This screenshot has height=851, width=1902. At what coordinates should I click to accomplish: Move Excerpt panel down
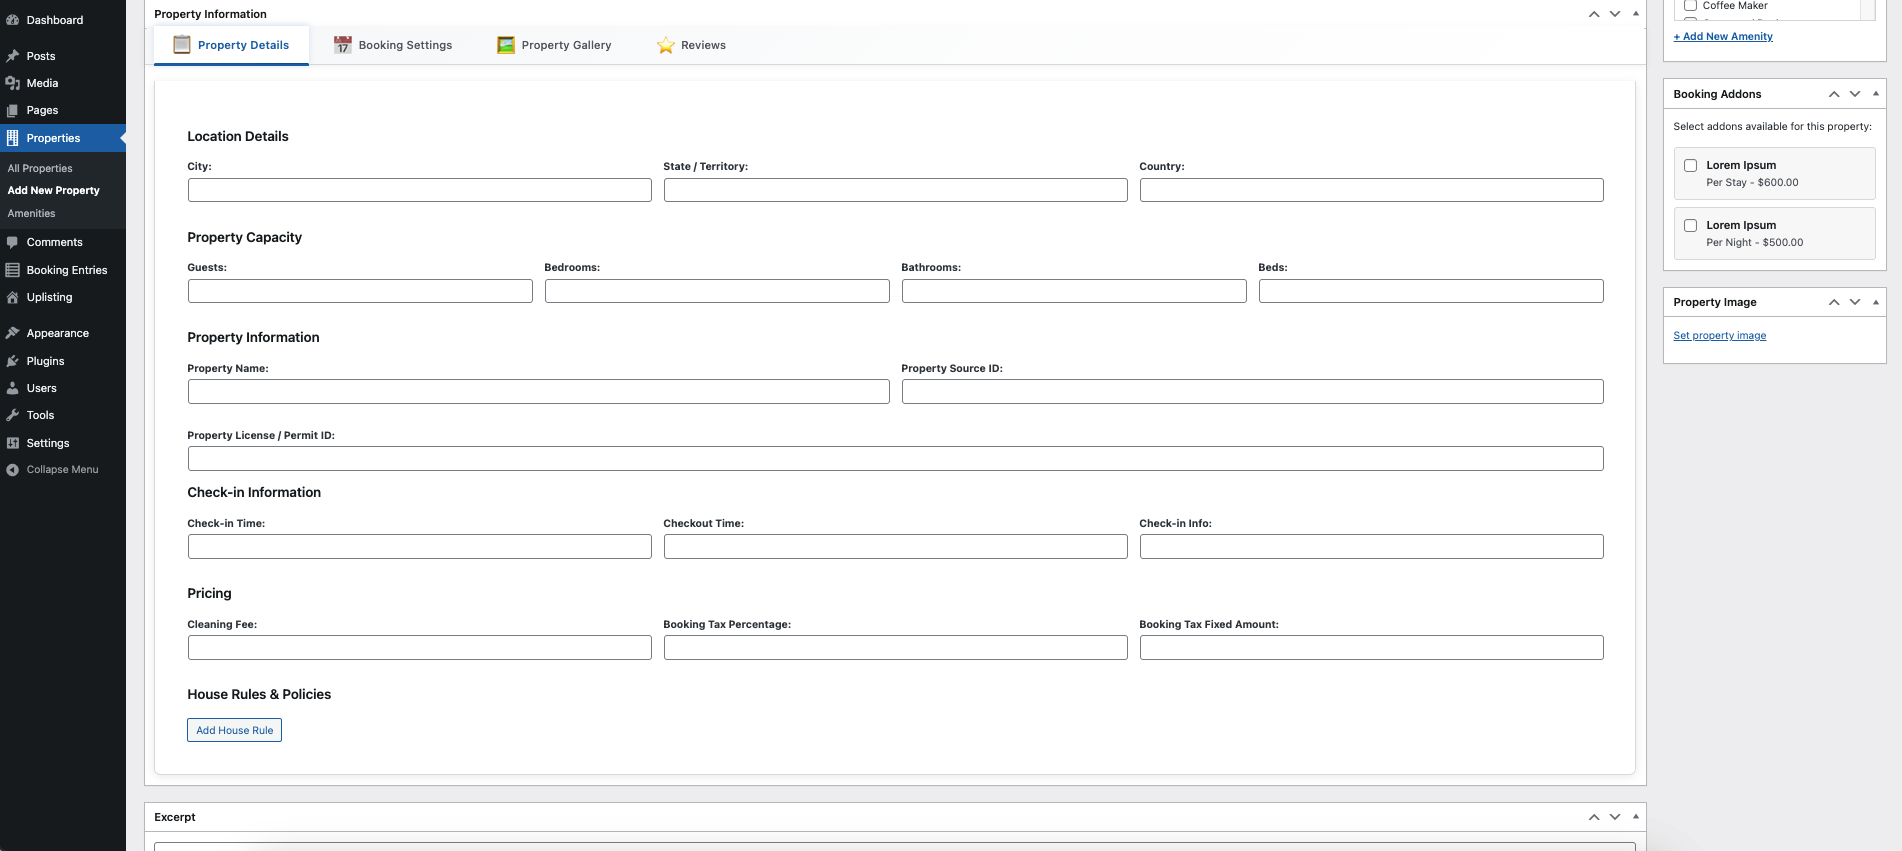[1615, 817]
